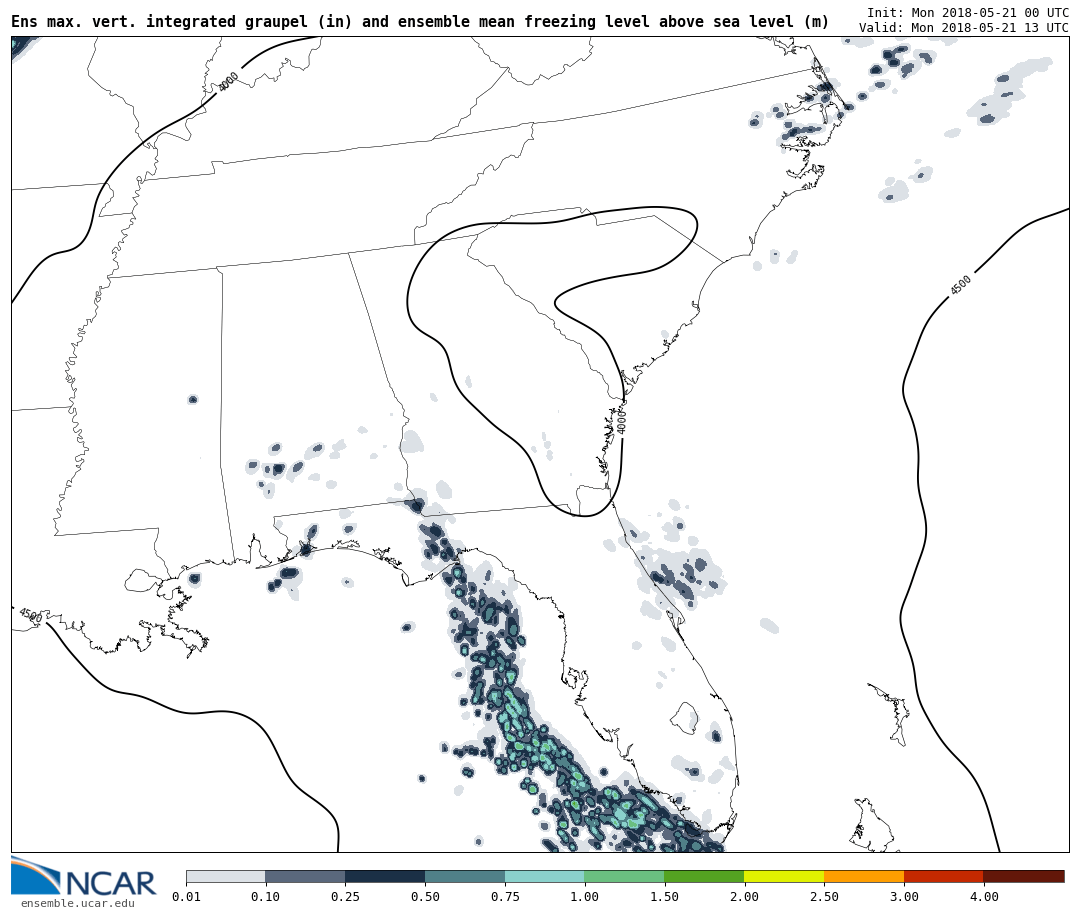Click the Init time text
The height and width of the screenshot is (915, 1080).
pyautogui.click(x=967, y=12)
